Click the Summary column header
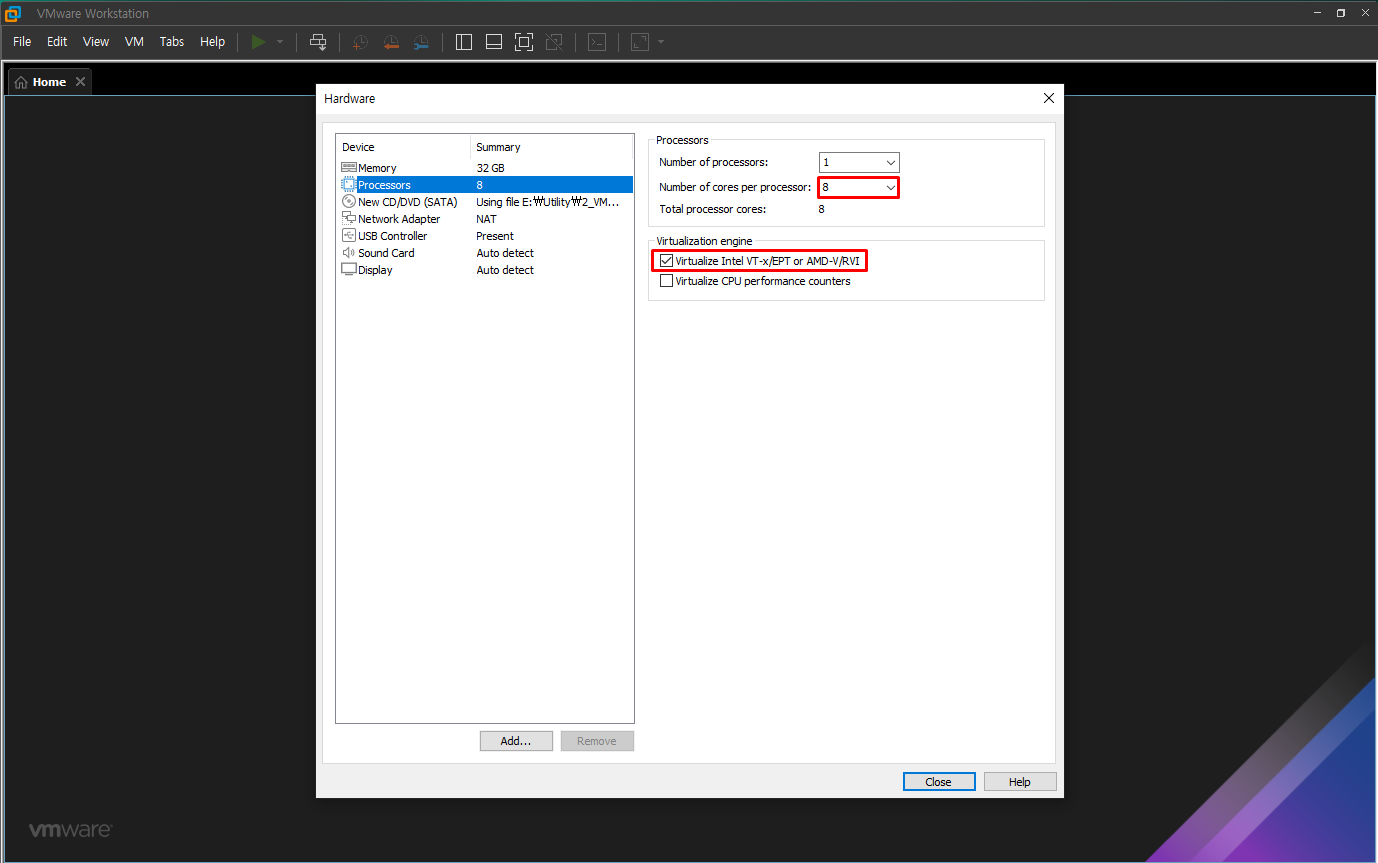The image size is (1378, 863). tap(552, 147)
